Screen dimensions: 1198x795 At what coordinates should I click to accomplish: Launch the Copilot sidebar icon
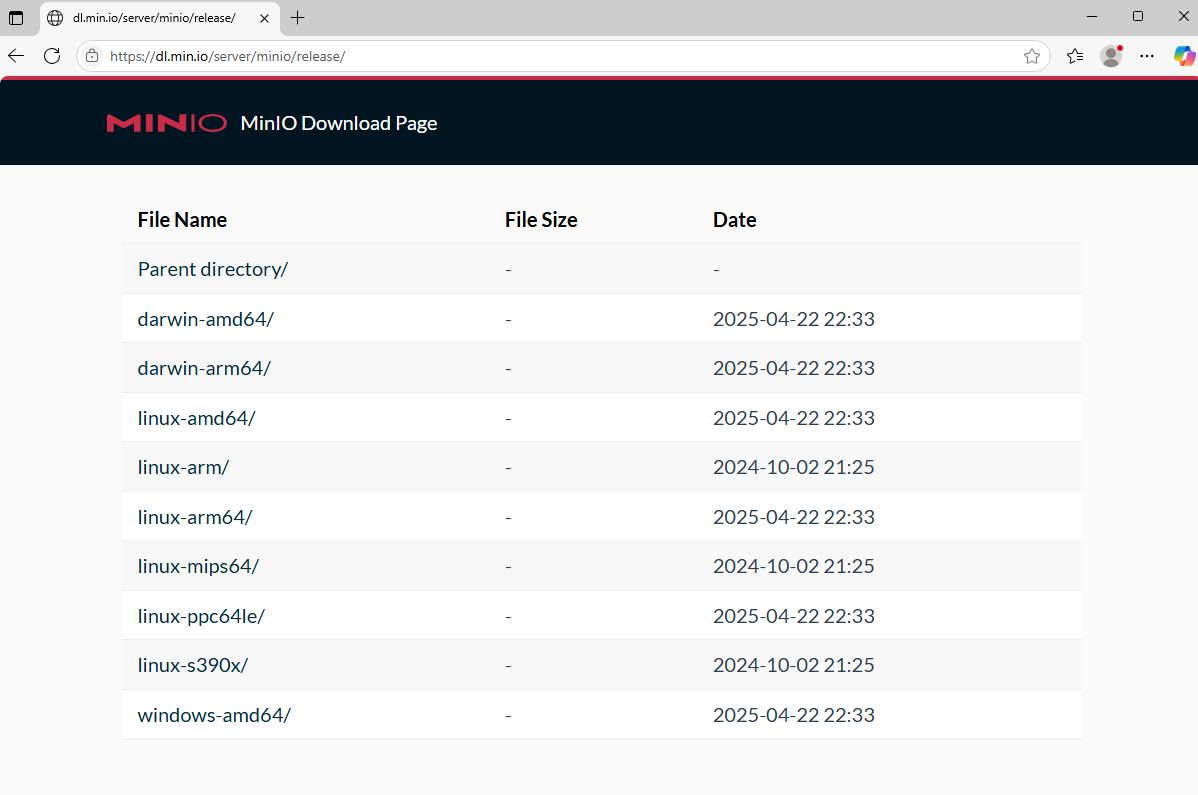pos(1183,56)
